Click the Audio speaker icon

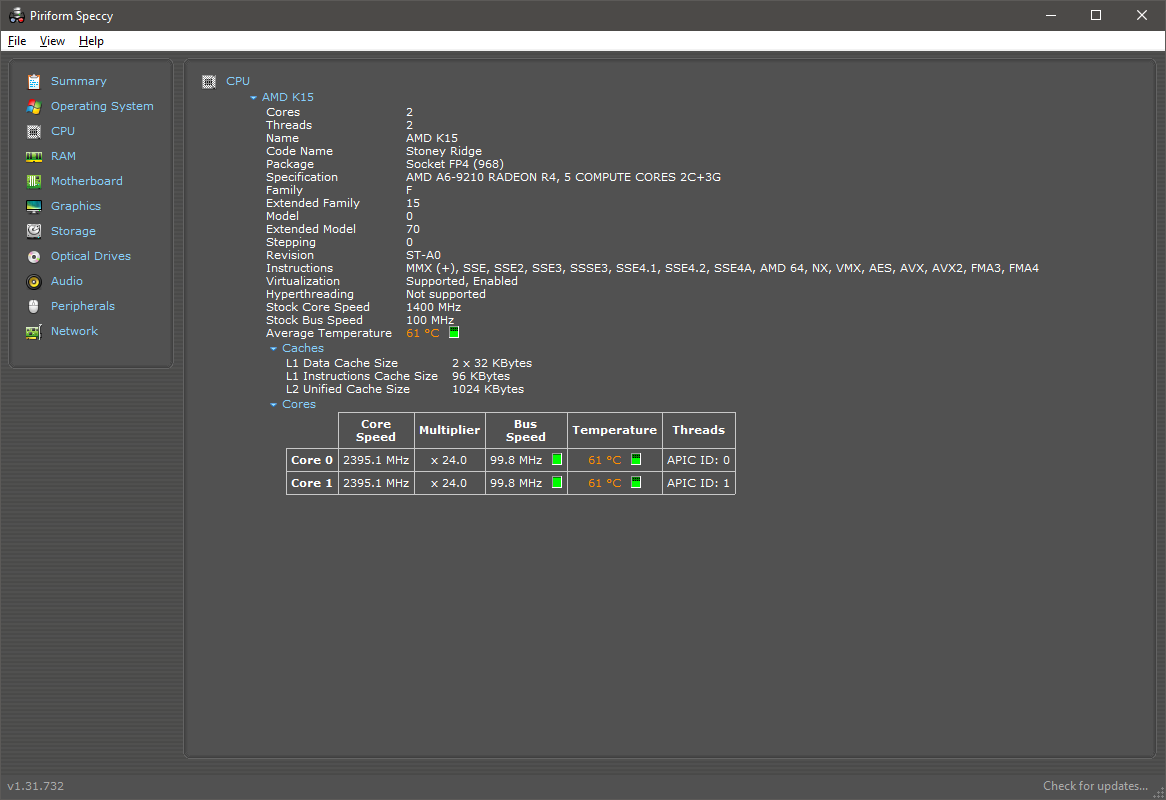pyautogui.click(x=33, y=282)
